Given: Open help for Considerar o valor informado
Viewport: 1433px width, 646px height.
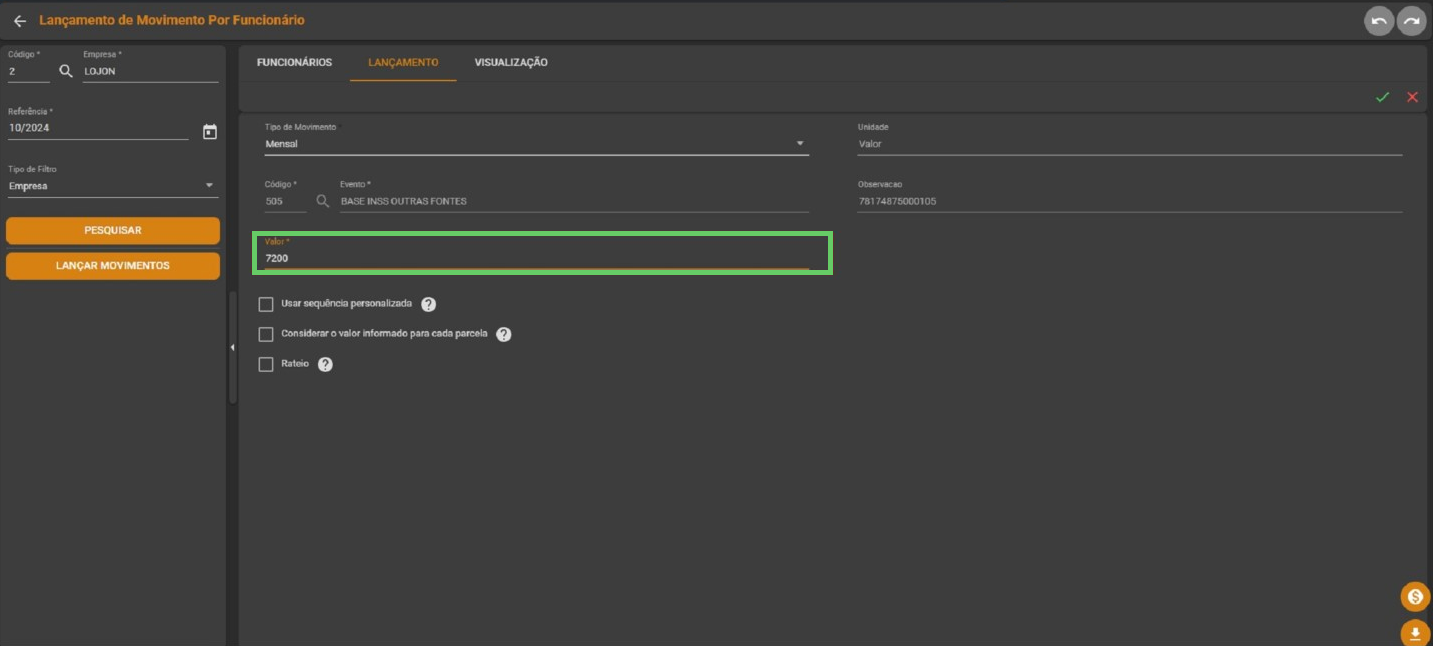Looking at the screenshot, I should point(504,334).
